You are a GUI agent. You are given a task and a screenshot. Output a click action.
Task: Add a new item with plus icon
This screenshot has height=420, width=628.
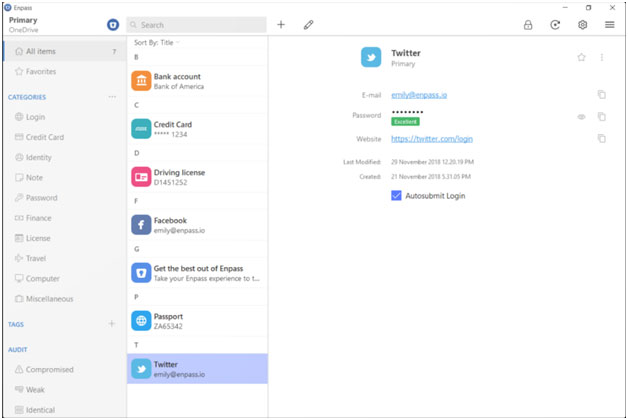pyautogui.click(x=281, y=25)
